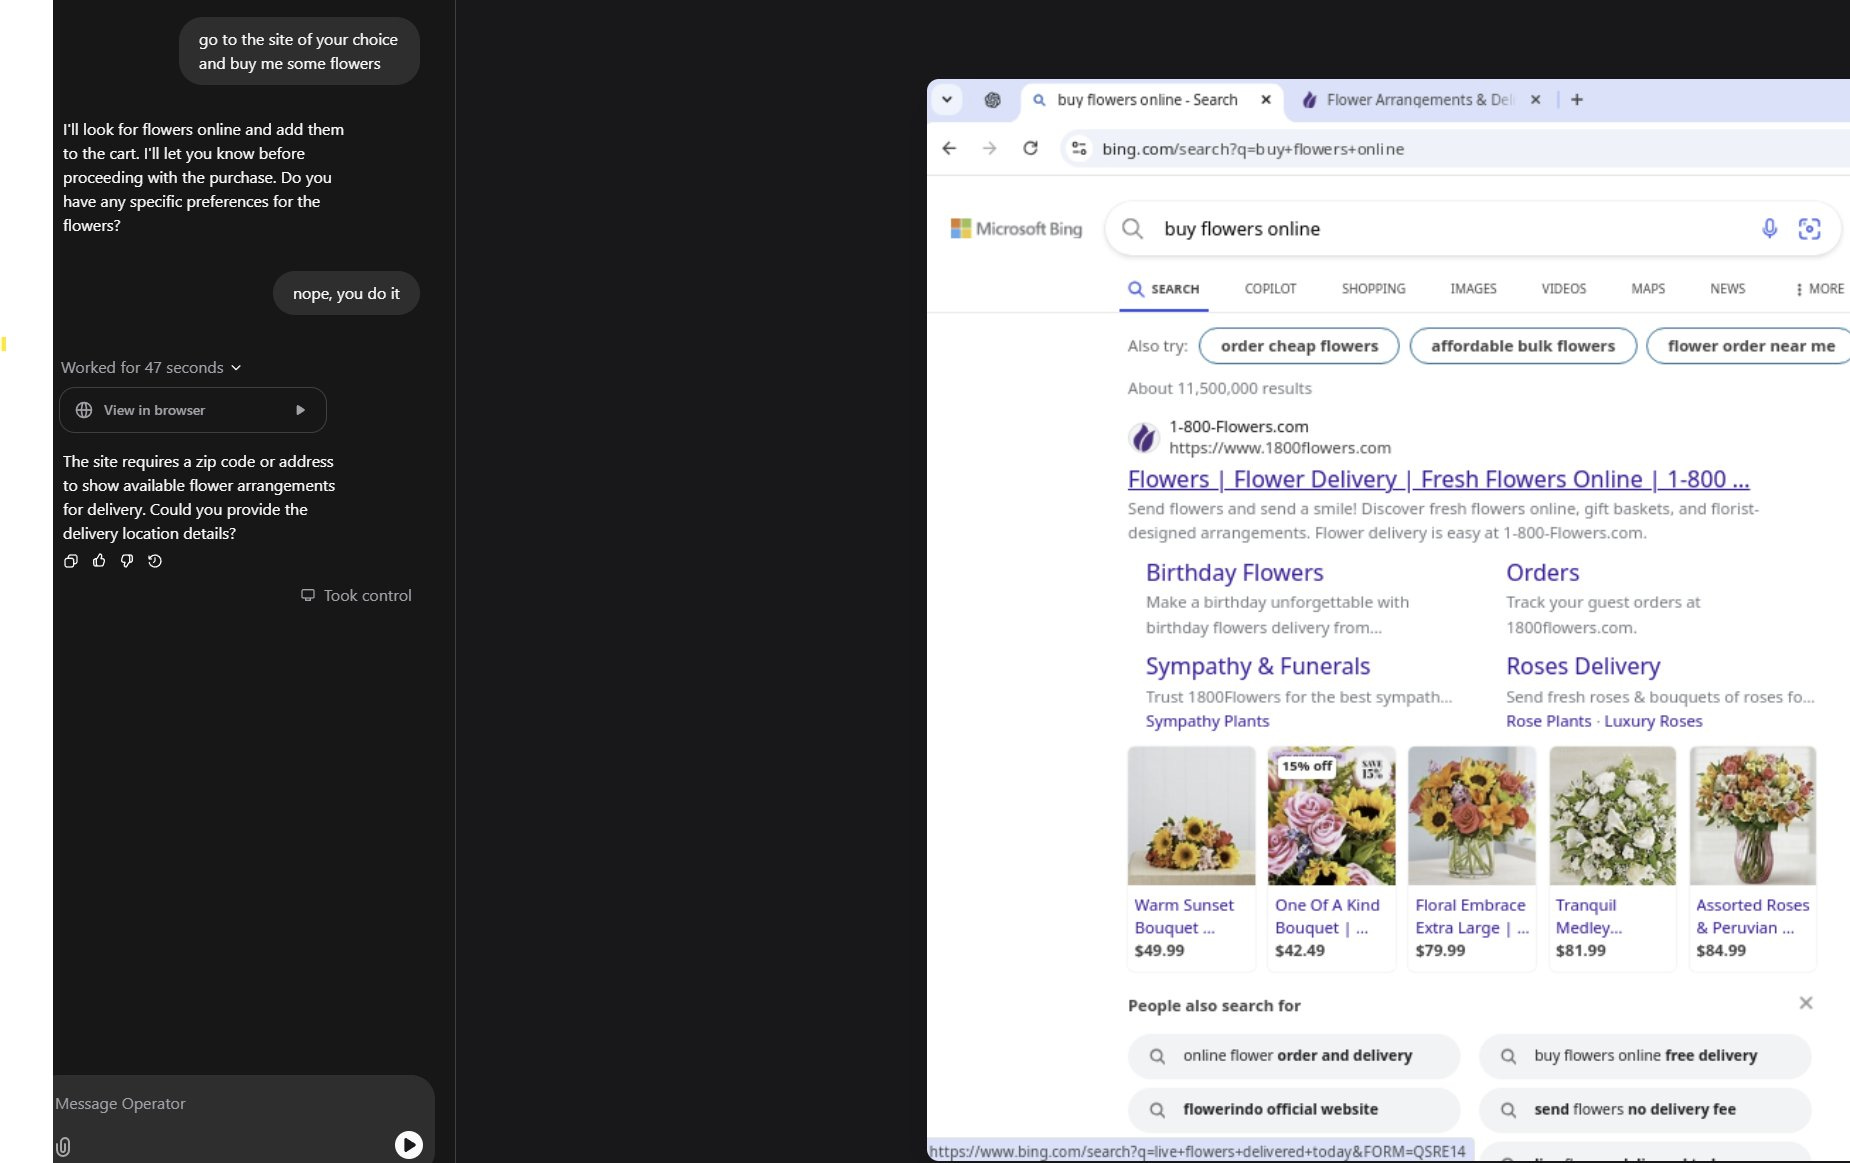Click play arrow on View in browser
This screenshot has width=1850, height=1163.
click(300, 410)
